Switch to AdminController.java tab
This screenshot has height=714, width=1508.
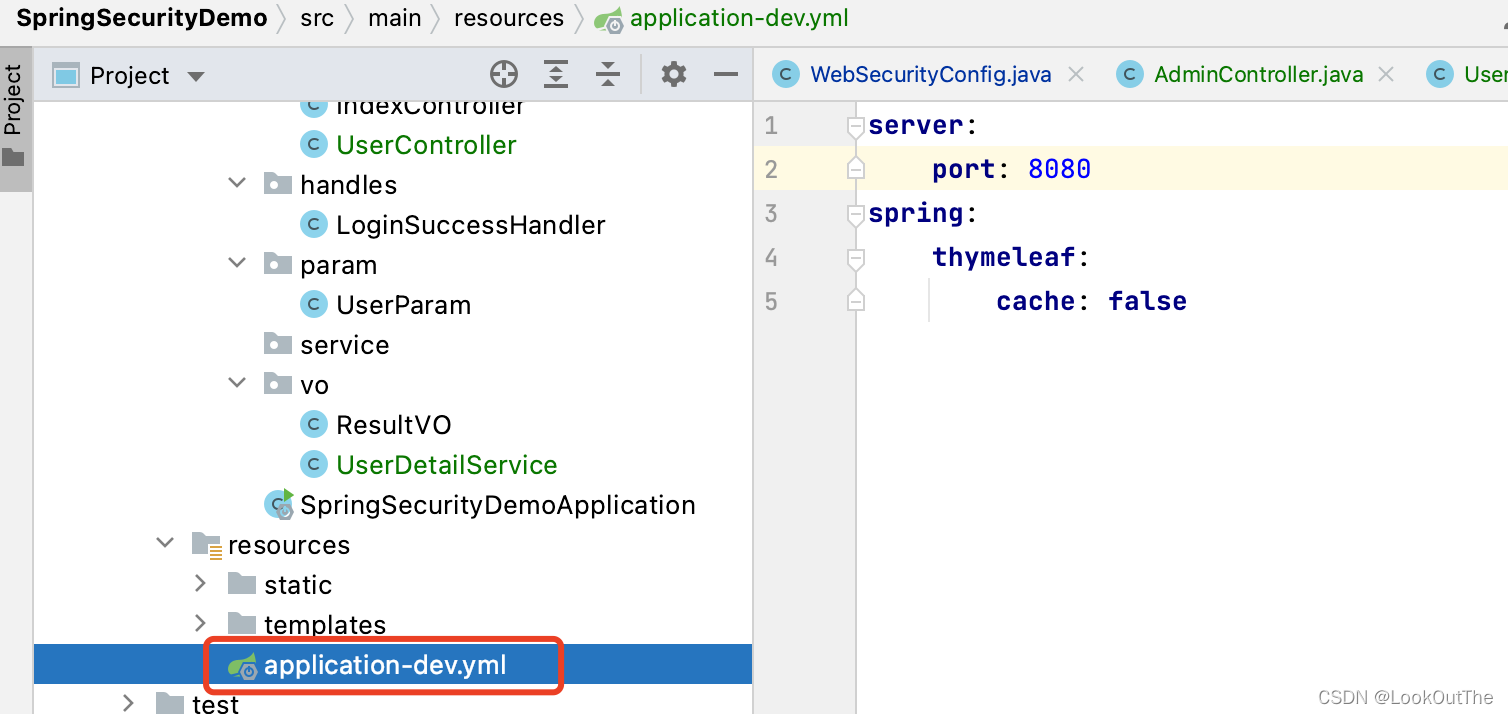(x=1258, y=75)
